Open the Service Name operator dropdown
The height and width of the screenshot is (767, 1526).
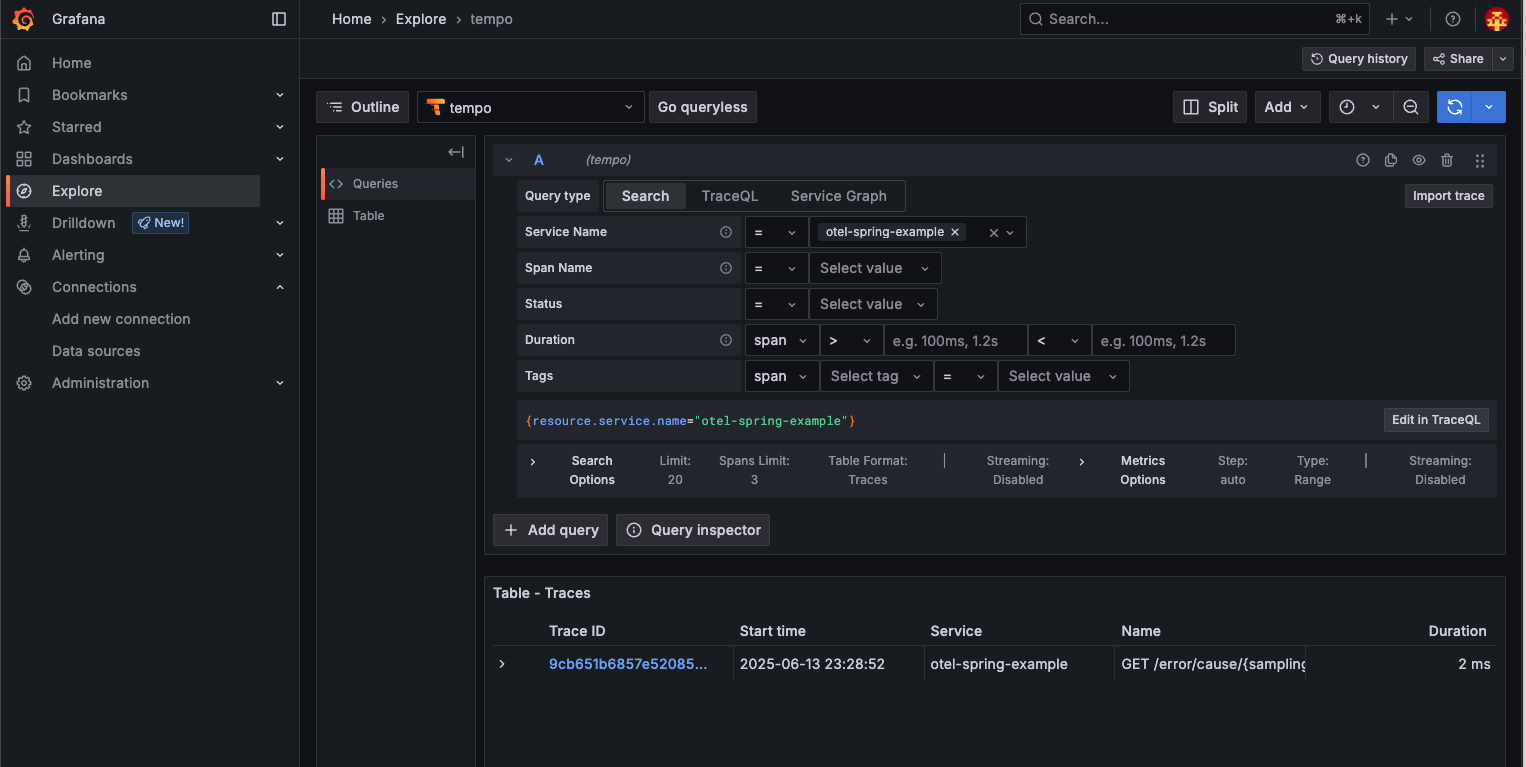[x=776, y=232]
